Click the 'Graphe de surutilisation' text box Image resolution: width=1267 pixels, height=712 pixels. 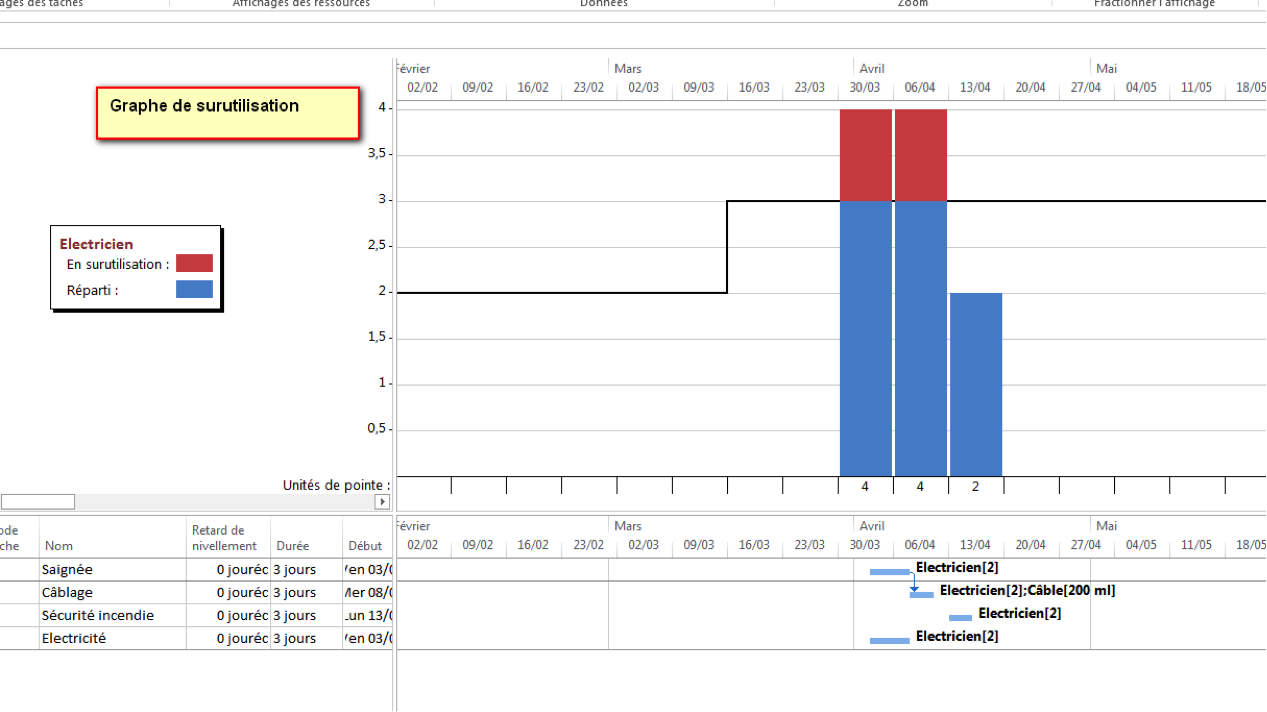(228, 113)
